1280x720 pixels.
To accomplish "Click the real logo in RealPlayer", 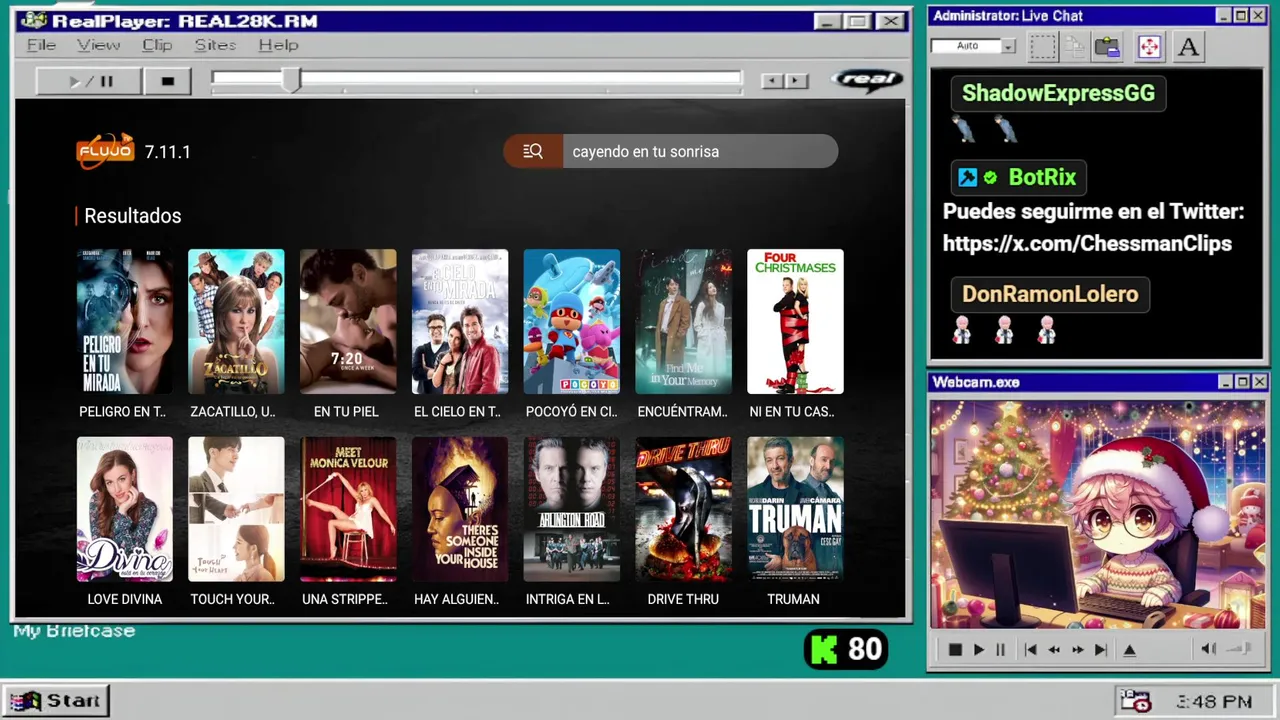I will pyautogui.click(x=866, y=80).
